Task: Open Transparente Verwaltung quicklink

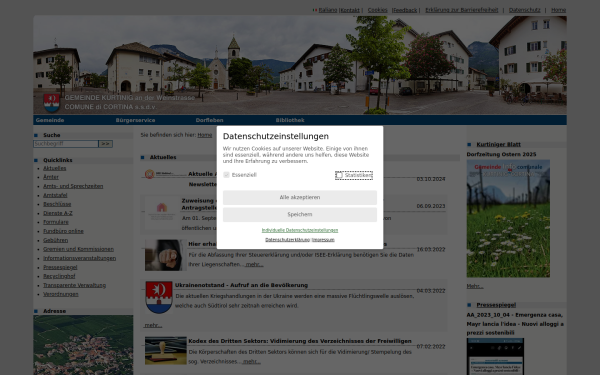Action: pos(75,285)
